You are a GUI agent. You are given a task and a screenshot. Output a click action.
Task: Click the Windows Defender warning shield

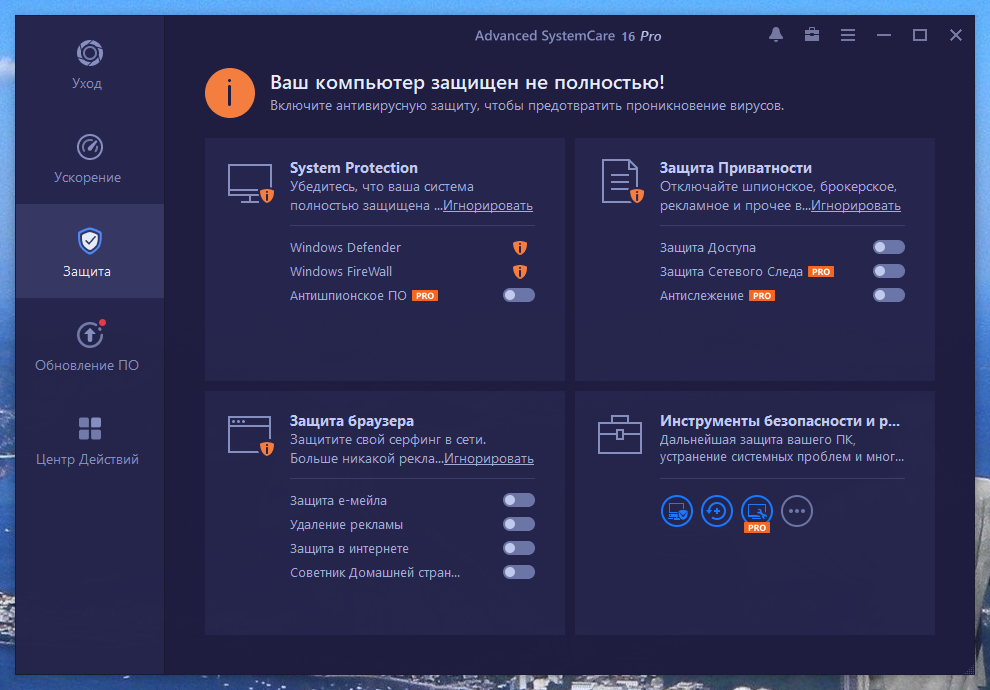click(520, 247)
